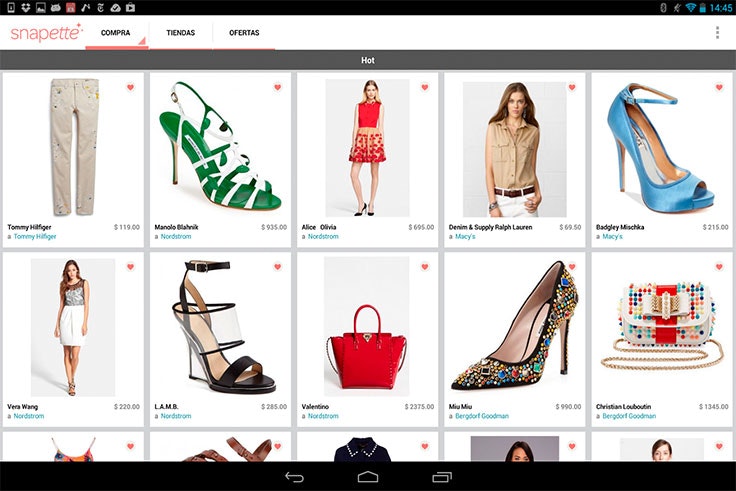Toggle heart on Valentino red bag
This screenshot has width=736, height=491.
[x=425, y=266]
